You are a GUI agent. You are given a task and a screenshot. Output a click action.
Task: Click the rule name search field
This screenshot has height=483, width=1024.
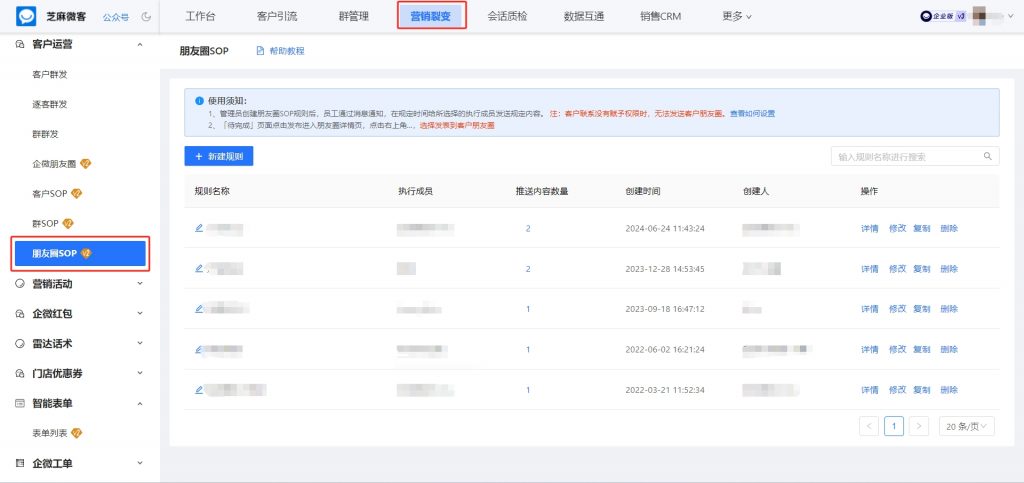click(x=907, y=157)
